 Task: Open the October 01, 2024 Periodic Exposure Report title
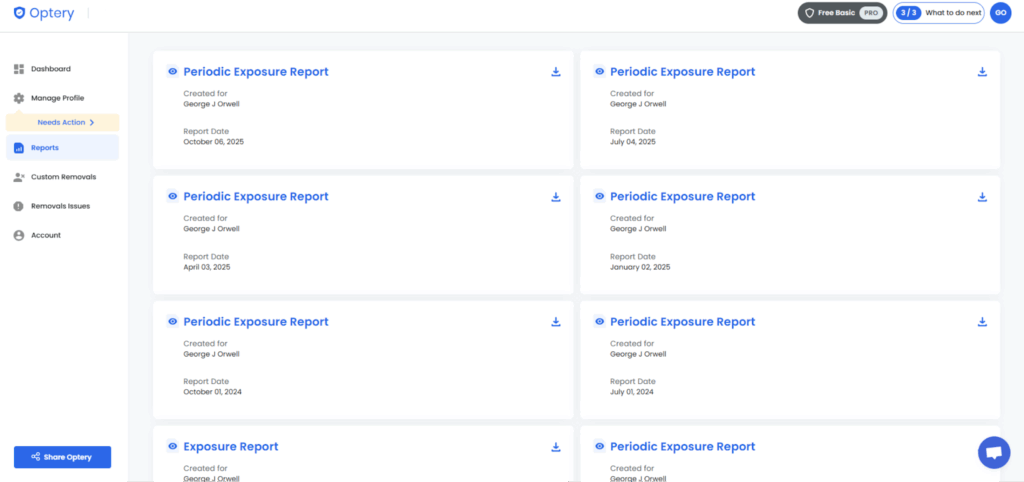point(256,322)
